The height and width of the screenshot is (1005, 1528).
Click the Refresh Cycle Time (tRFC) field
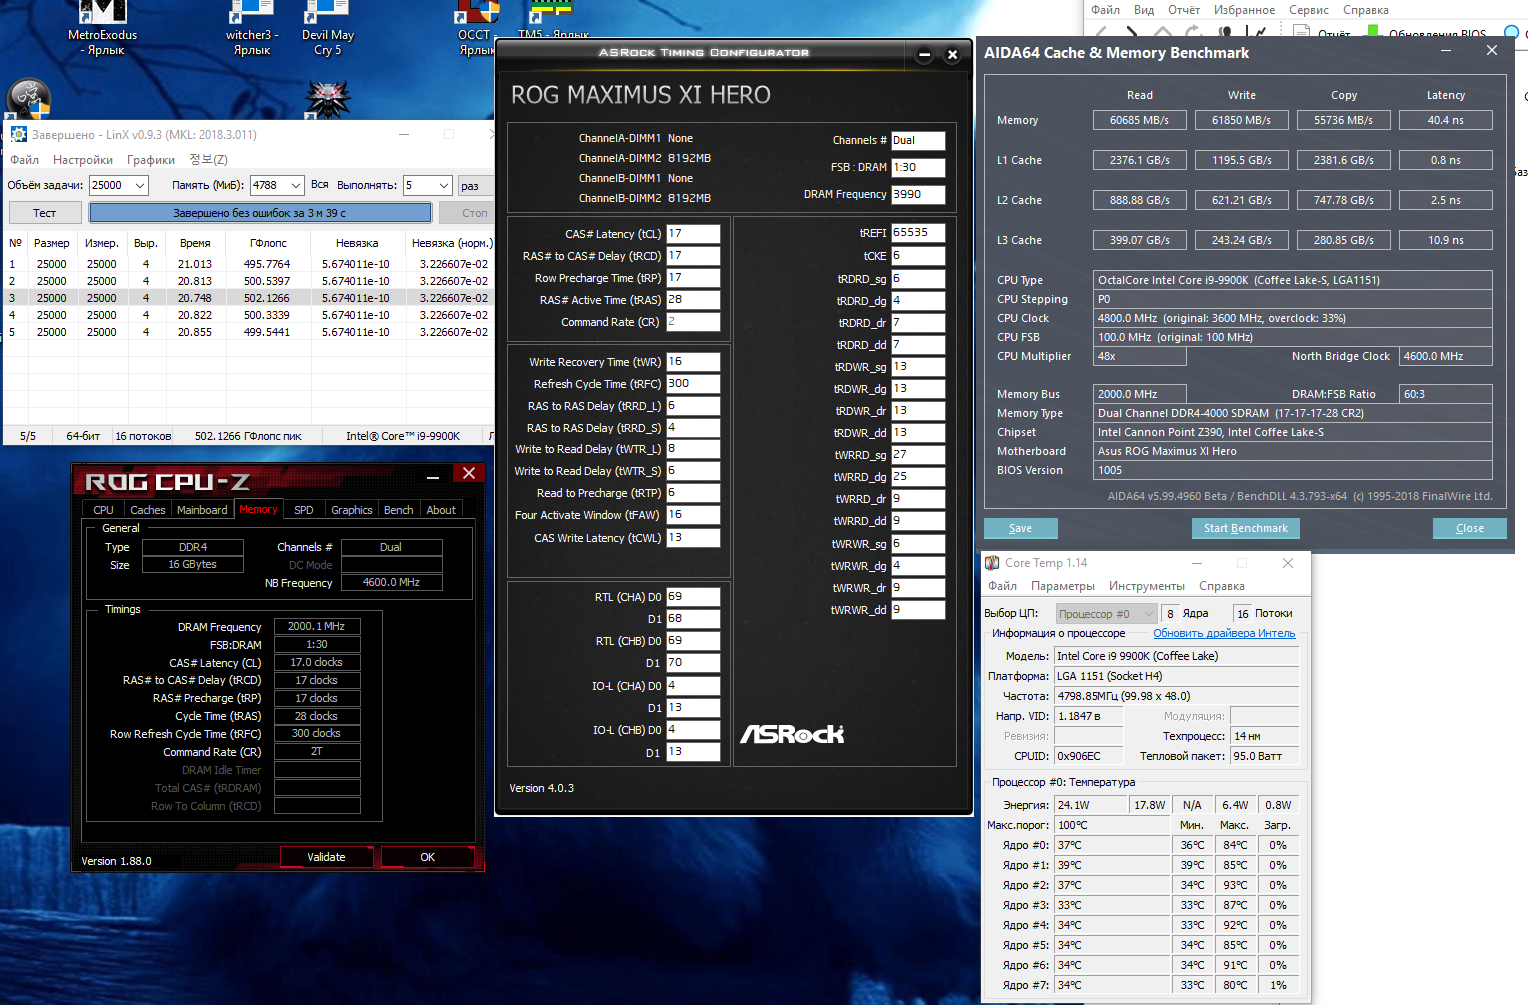pyautogui.click(x=693, y=384)
